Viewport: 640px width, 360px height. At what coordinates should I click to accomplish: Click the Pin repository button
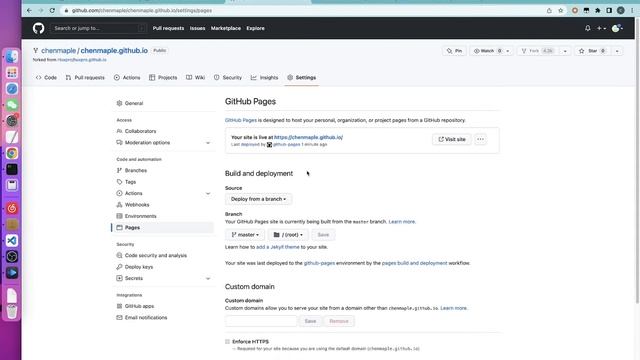[x=454, y=51]
